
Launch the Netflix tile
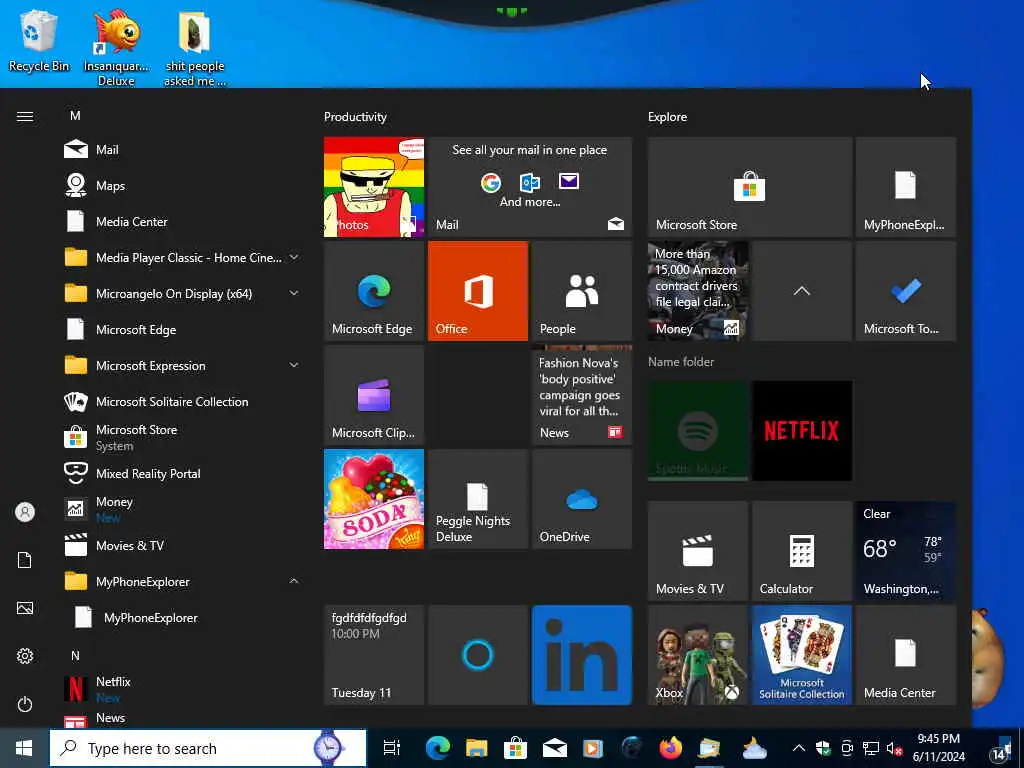(x=802, y=431)
